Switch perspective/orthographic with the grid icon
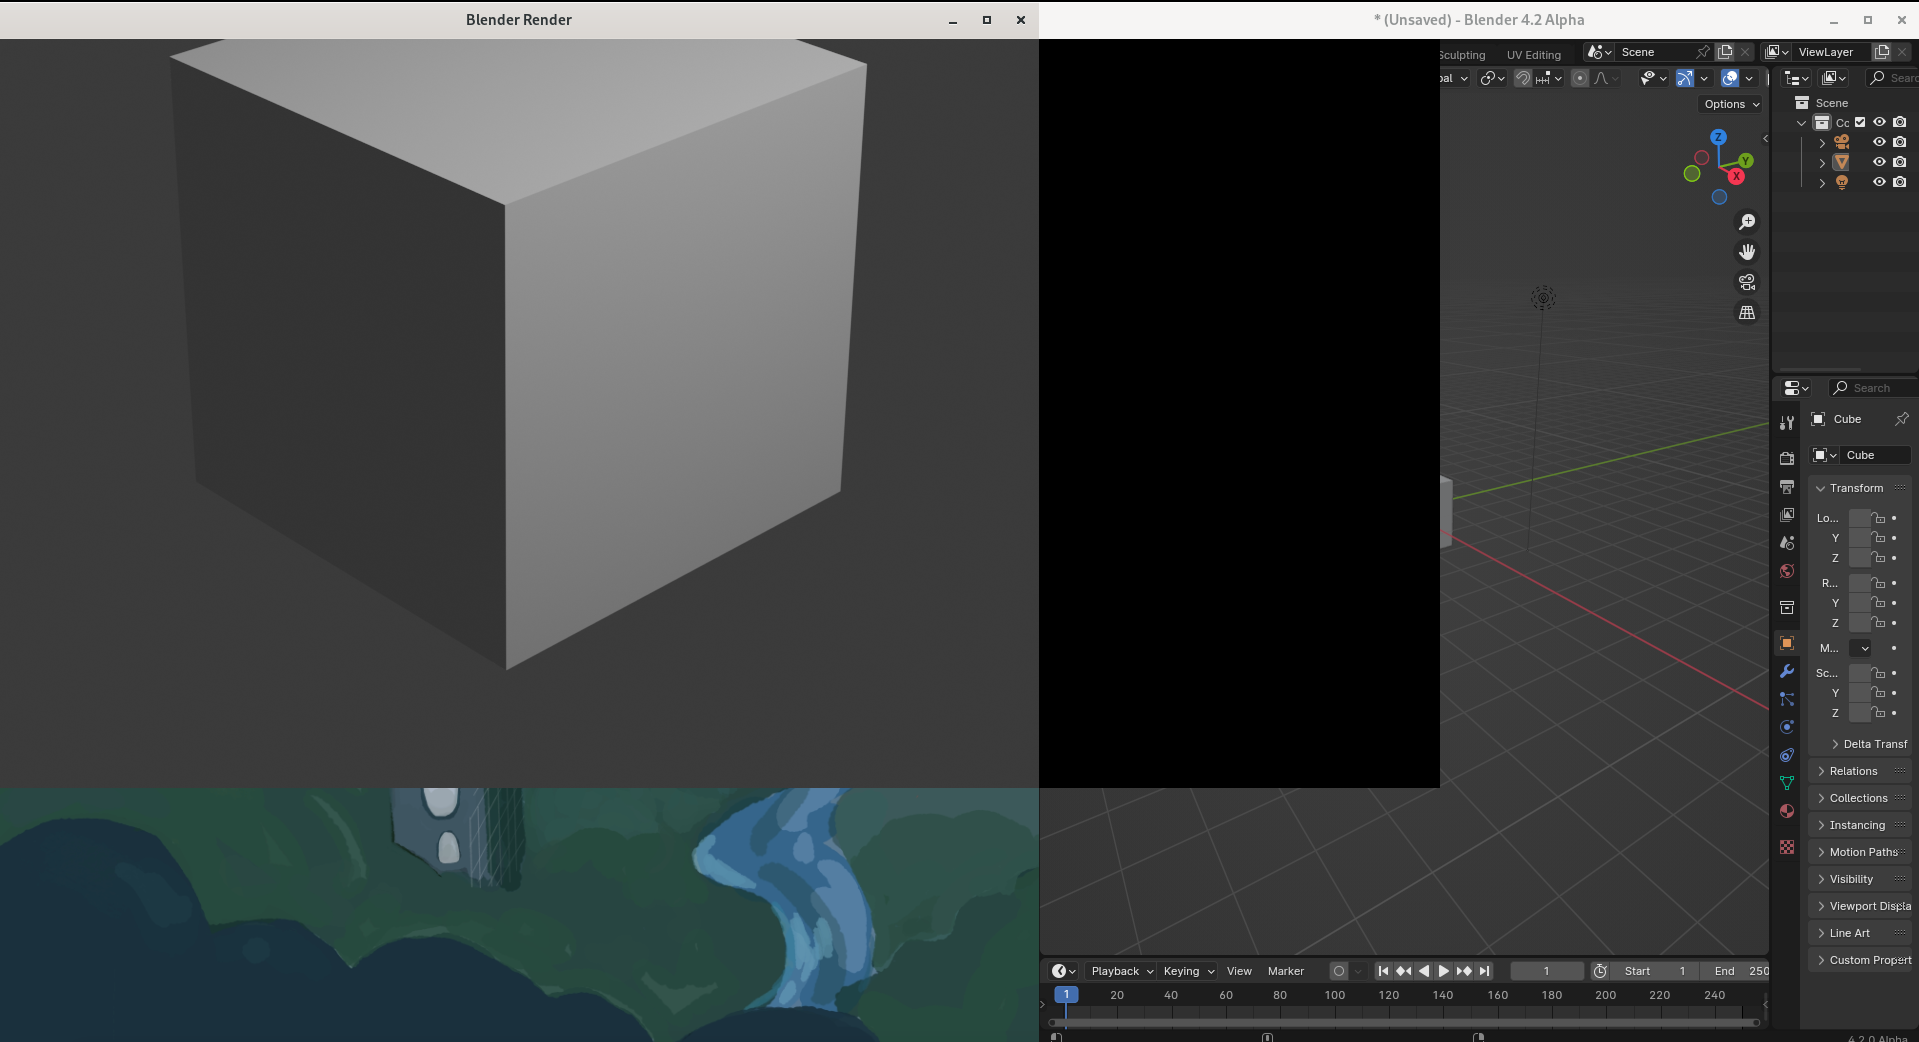This screenshot has height=1042, width=1919. (x=1747, y=313)
